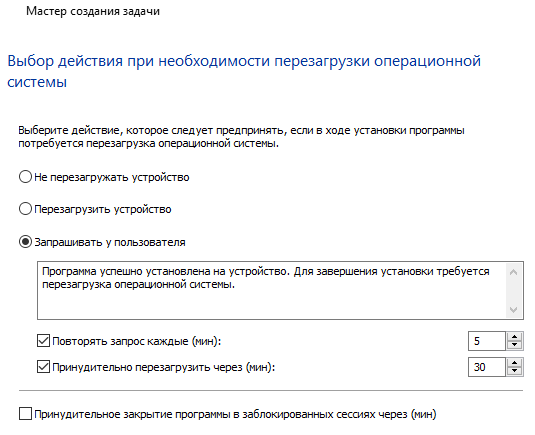The width and height of the screenshot is (535, 435).
Task: Click the 'Перезагрузить устройство' label text
Action: click(103, 209)
